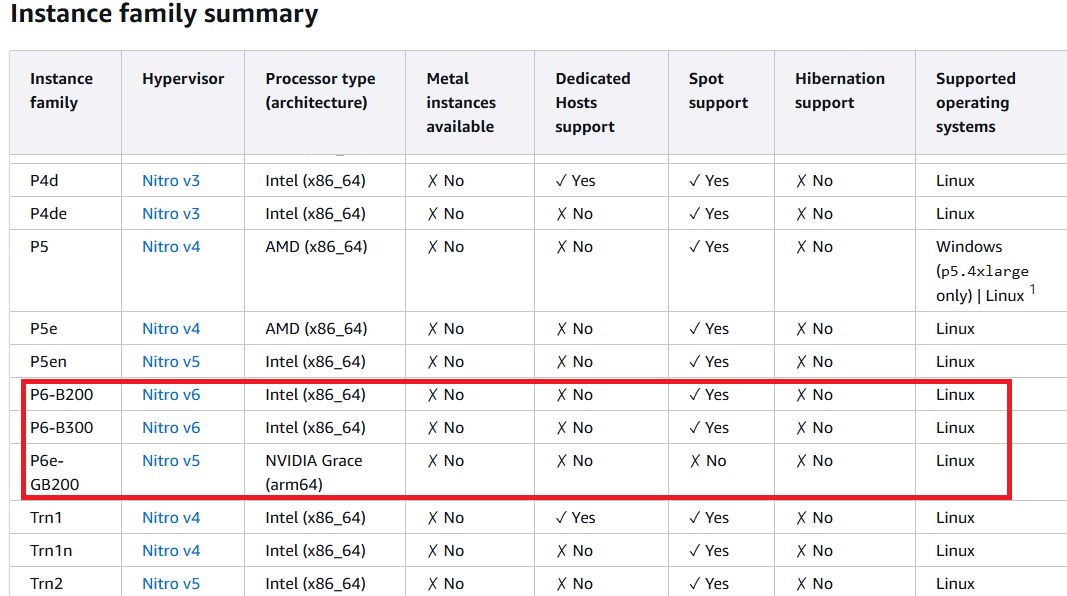Open the Nitro v3 link for P4de
This screenshot has height=596, width=1067.
pyautogui.click(x=171, y=214)
